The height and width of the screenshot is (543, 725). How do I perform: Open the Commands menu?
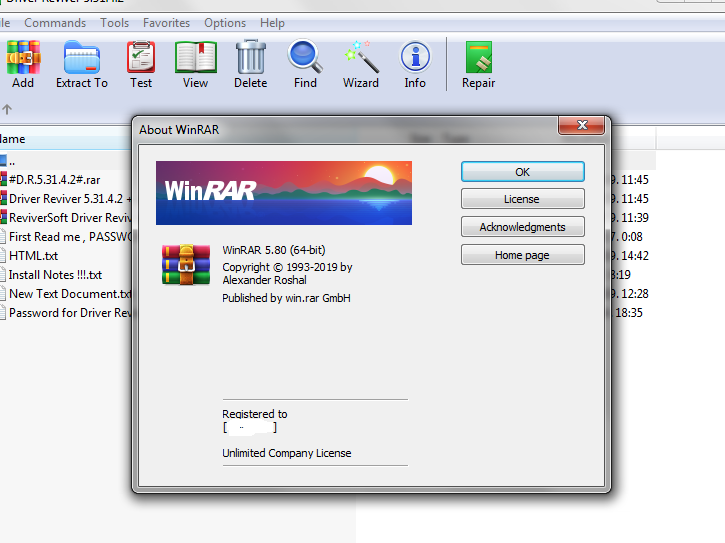point(55,23)
